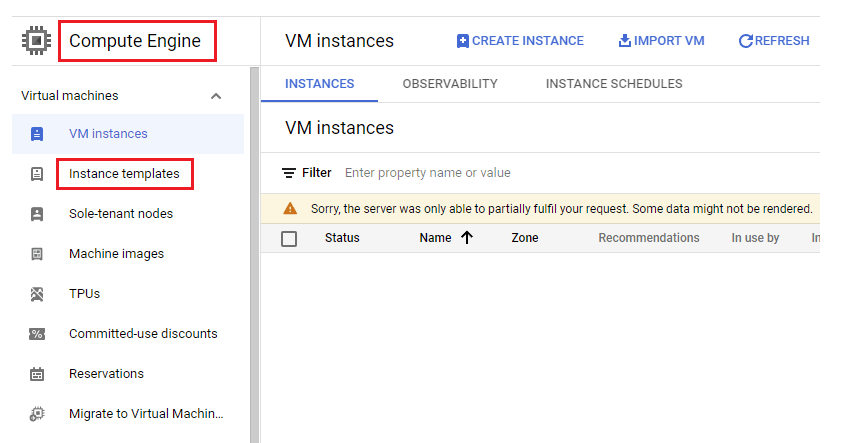Screen dimensions: 841x443
Task: Click the Recommendations column header
Action: (x=649, y=238)
